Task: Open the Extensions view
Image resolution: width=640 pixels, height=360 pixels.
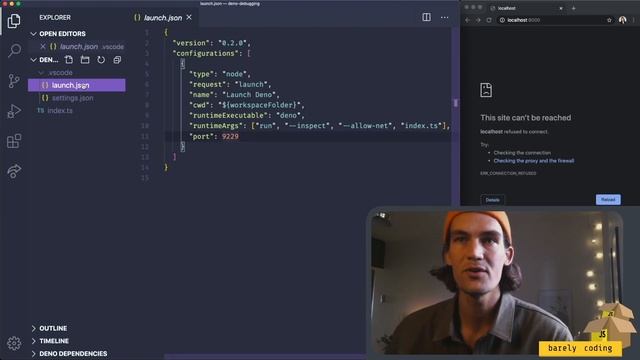Action: tap(14, 141)
